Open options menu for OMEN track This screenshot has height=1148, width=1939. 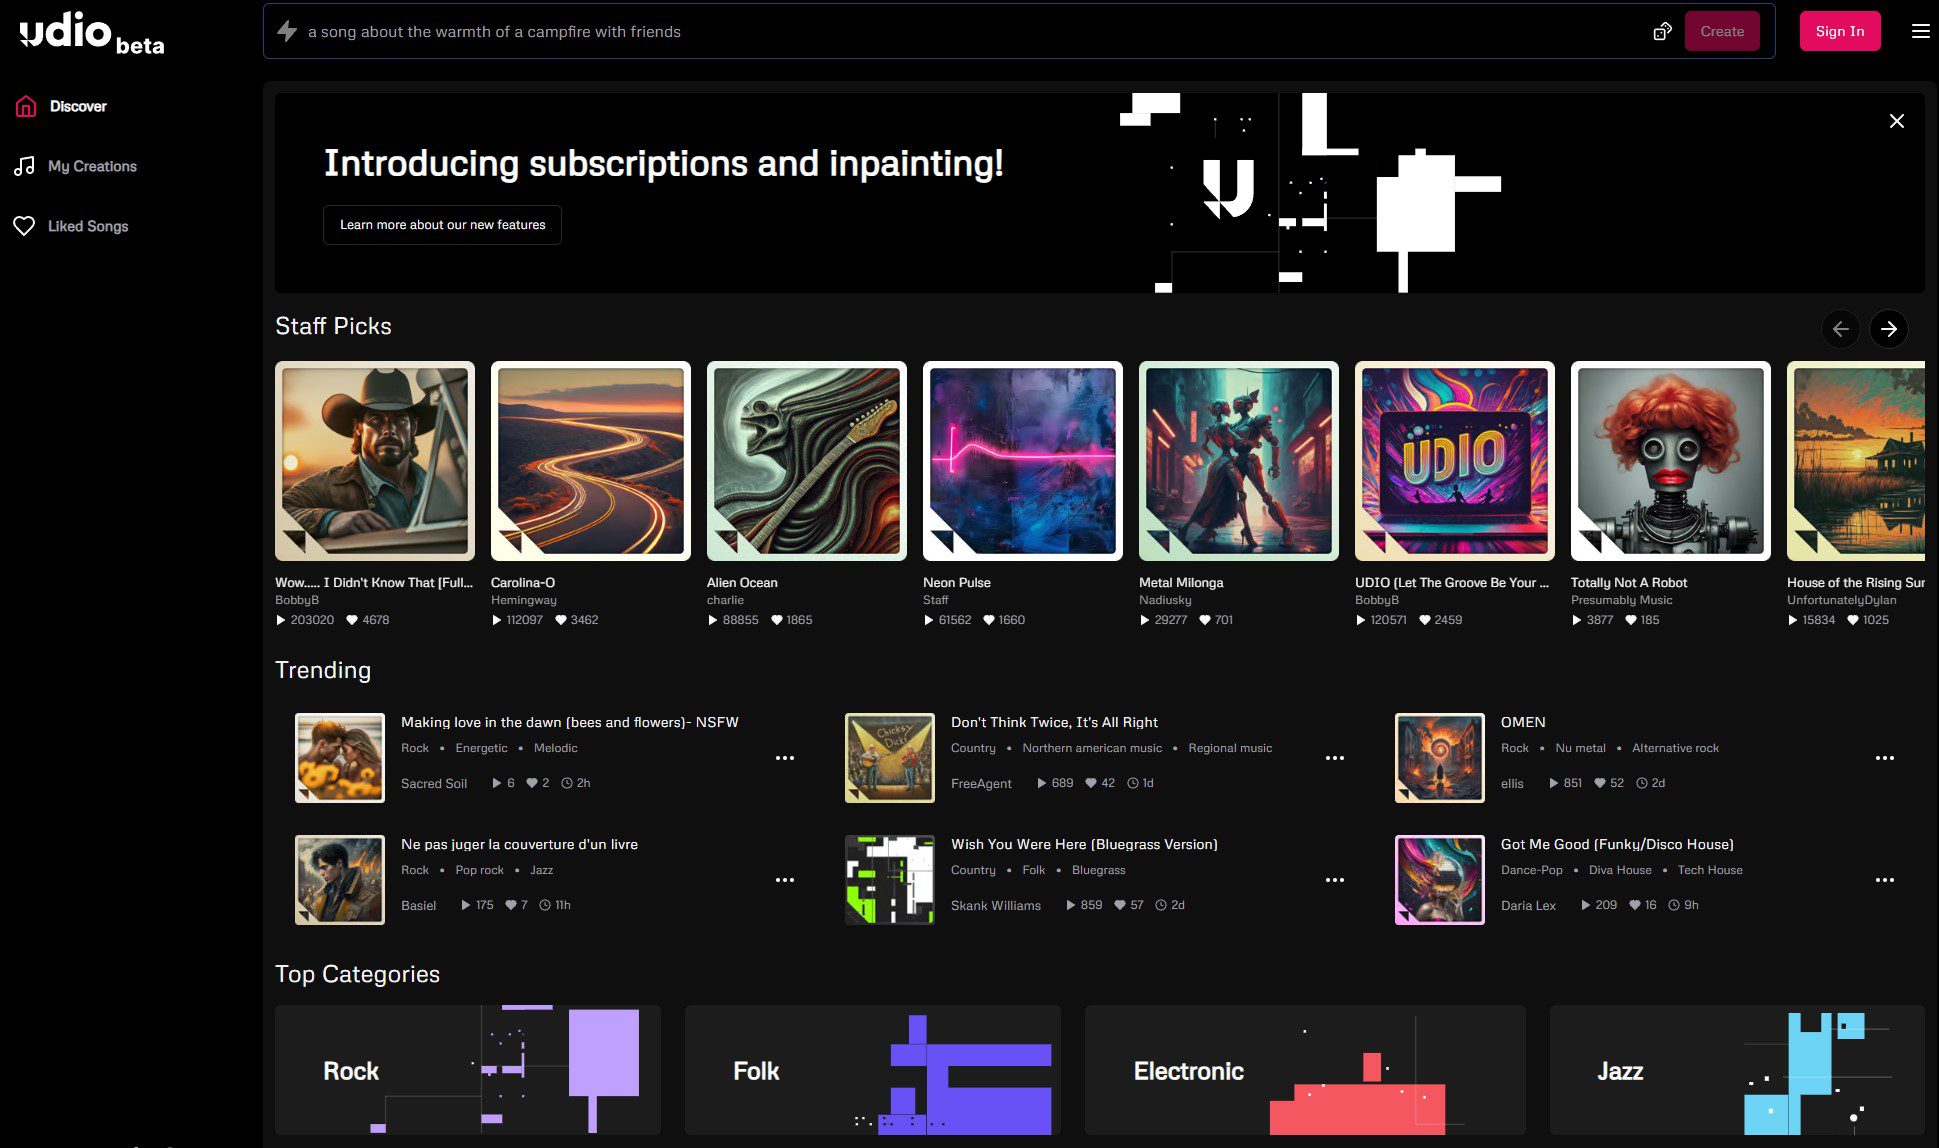tap(1884, 758)
